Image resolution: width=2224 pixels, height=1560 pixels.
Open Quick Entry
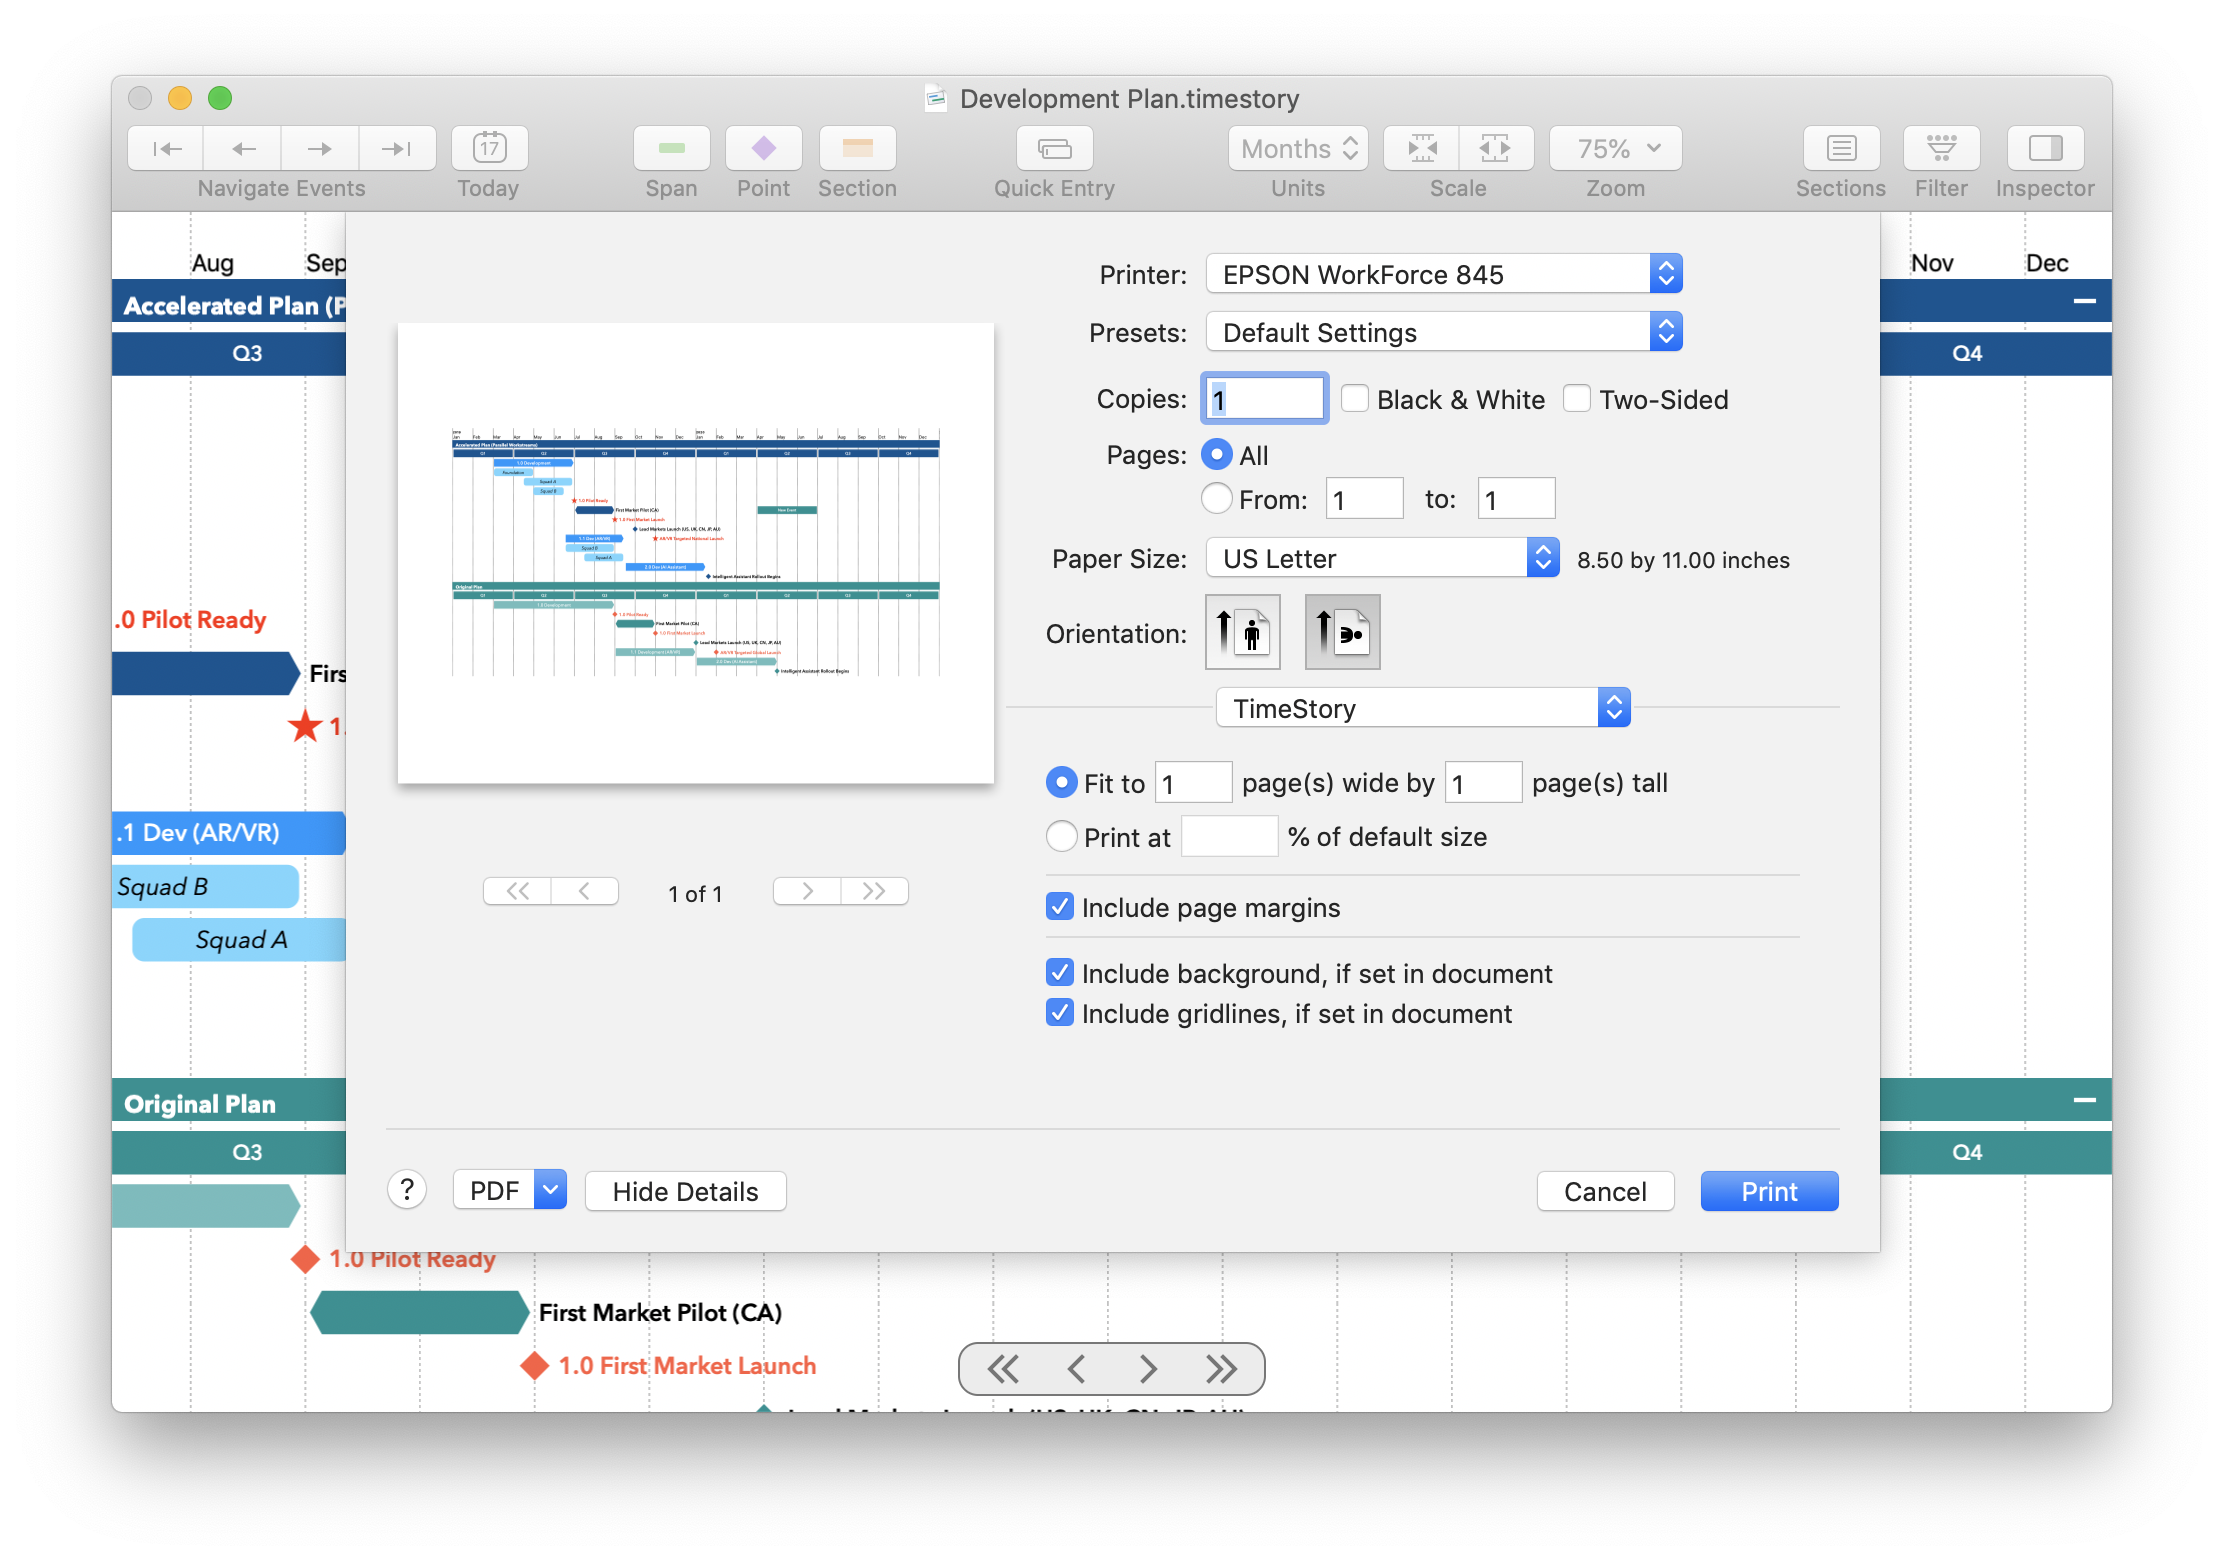click(1054, 147)
